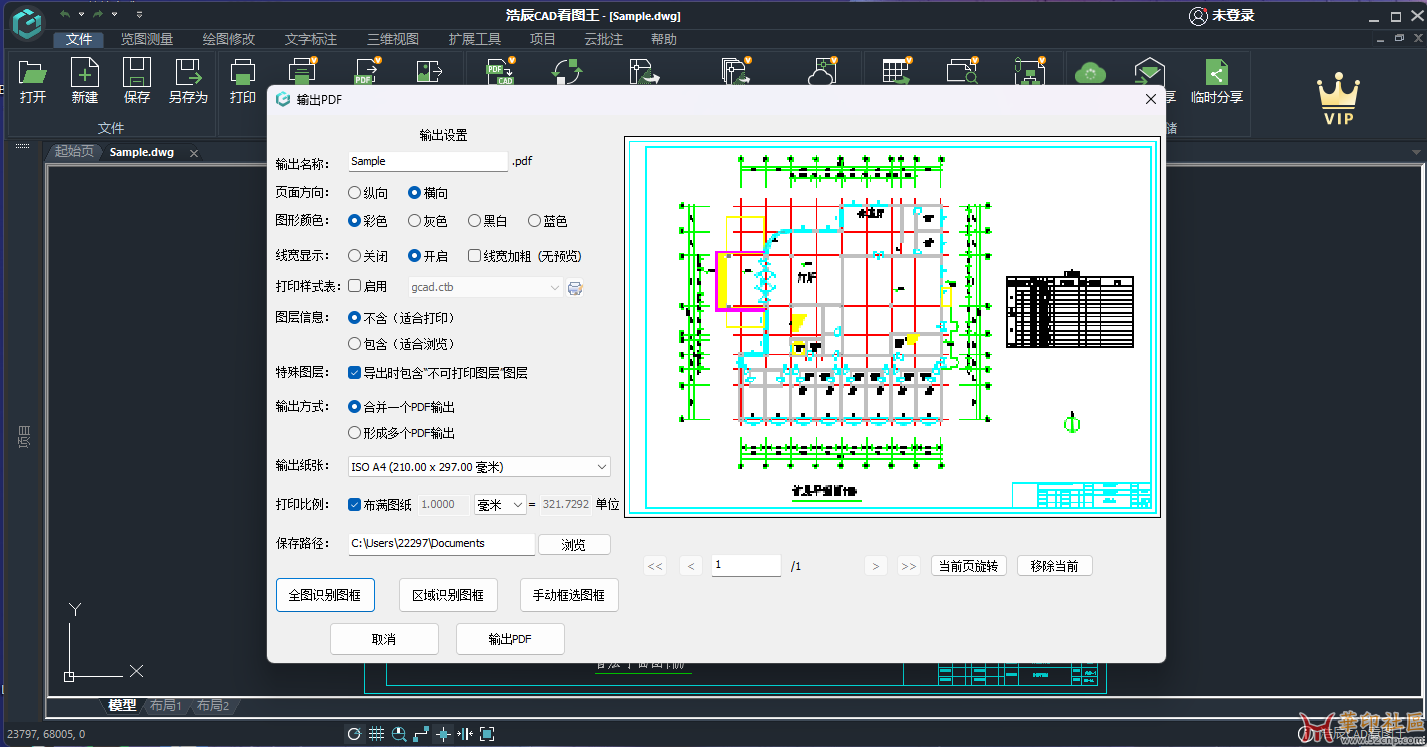1427x747 pixels.
Task: Click the image export ribbon icon
Action: click(x=430, y=71)
